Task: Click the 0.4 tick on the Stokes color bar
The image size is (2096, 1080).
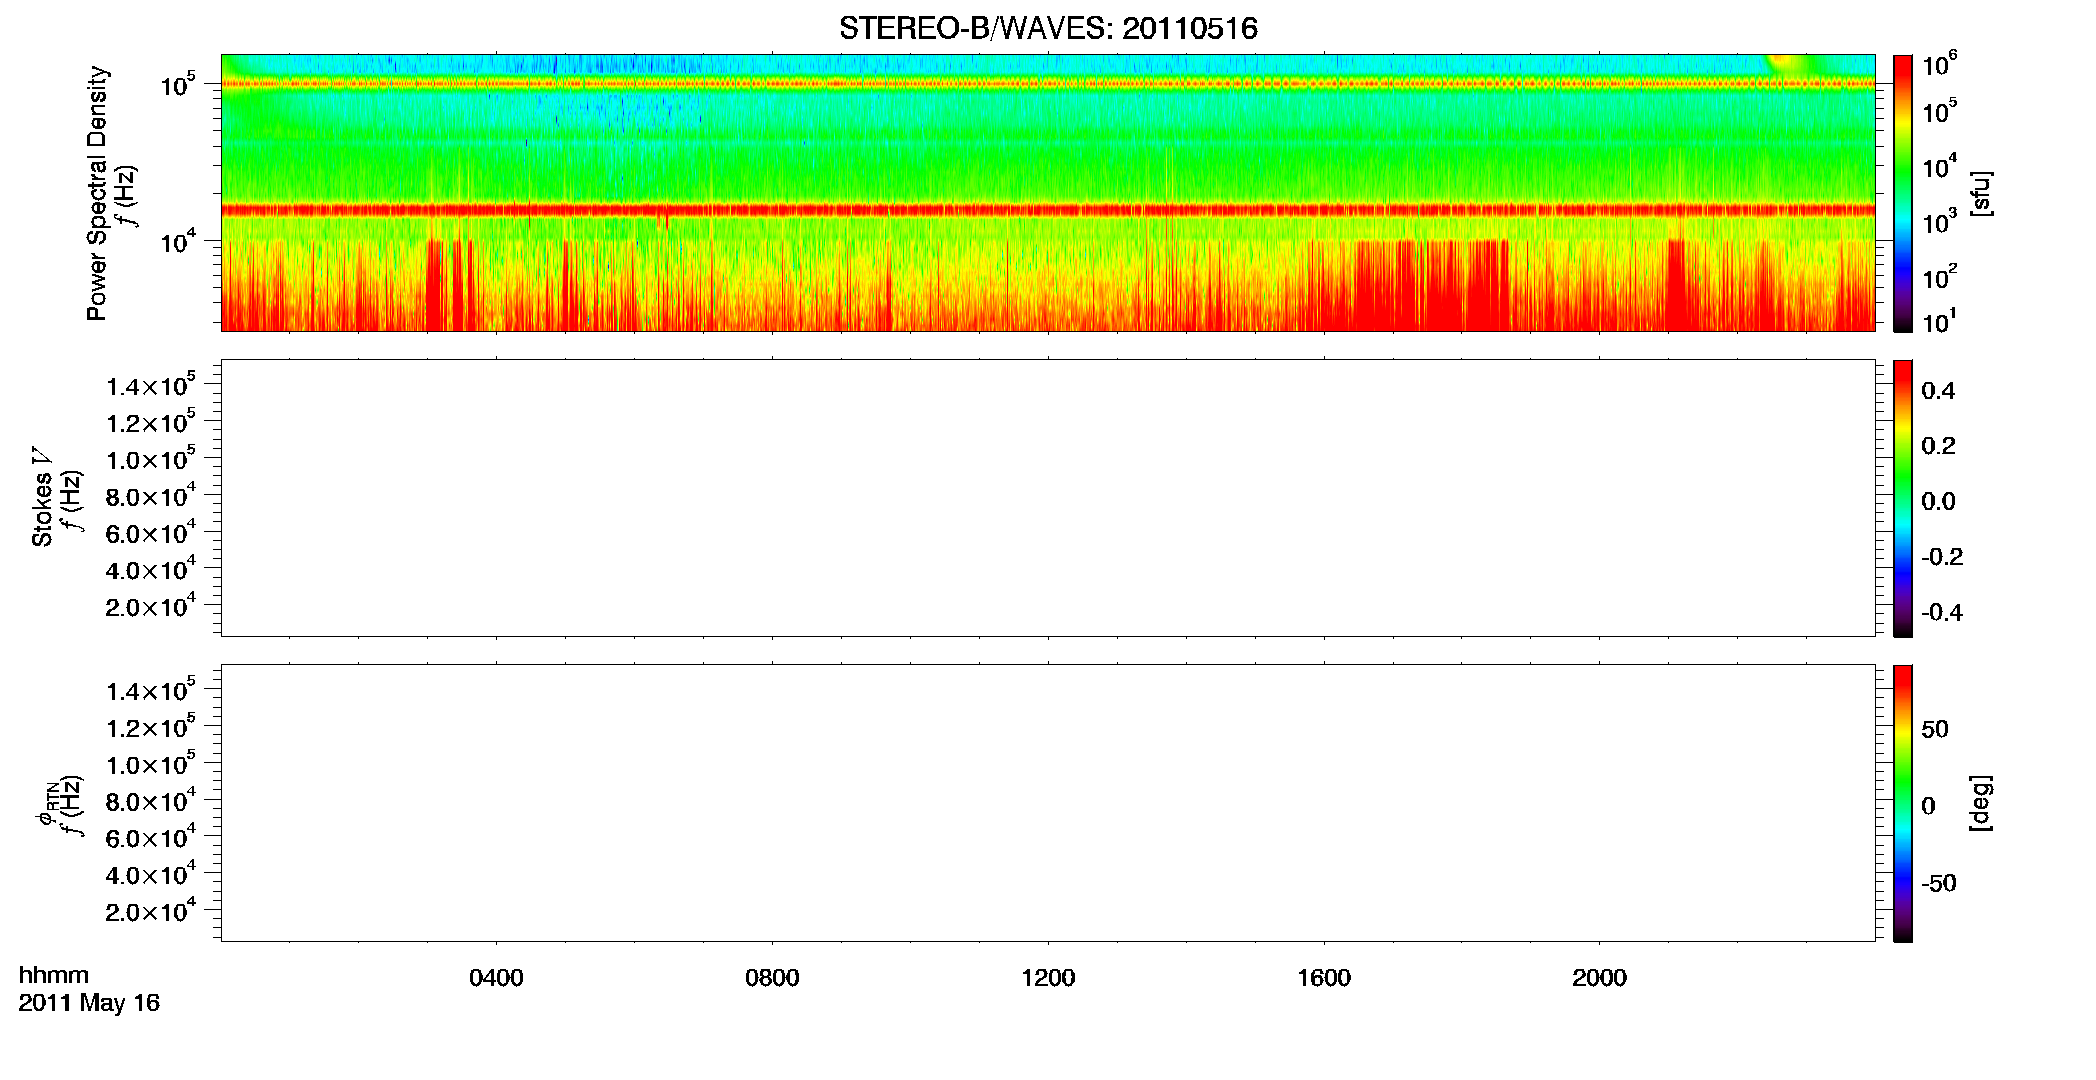Action: coord(1938,391)
